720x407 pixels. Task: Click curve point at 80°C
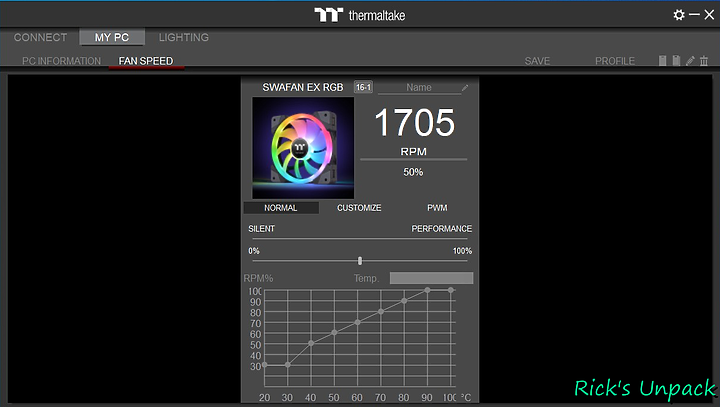404,301
